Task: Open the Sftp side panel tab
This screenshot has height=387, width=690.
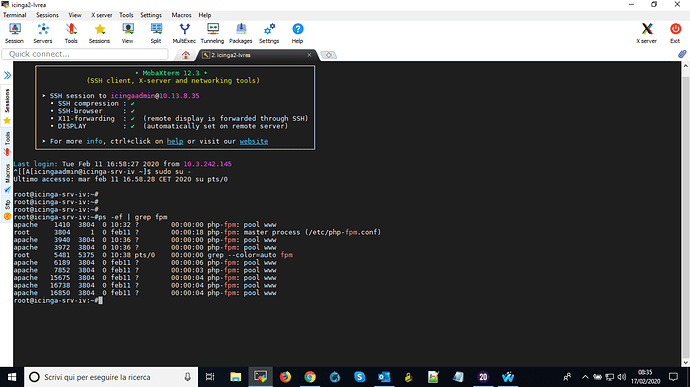Action: coord(7,210)
